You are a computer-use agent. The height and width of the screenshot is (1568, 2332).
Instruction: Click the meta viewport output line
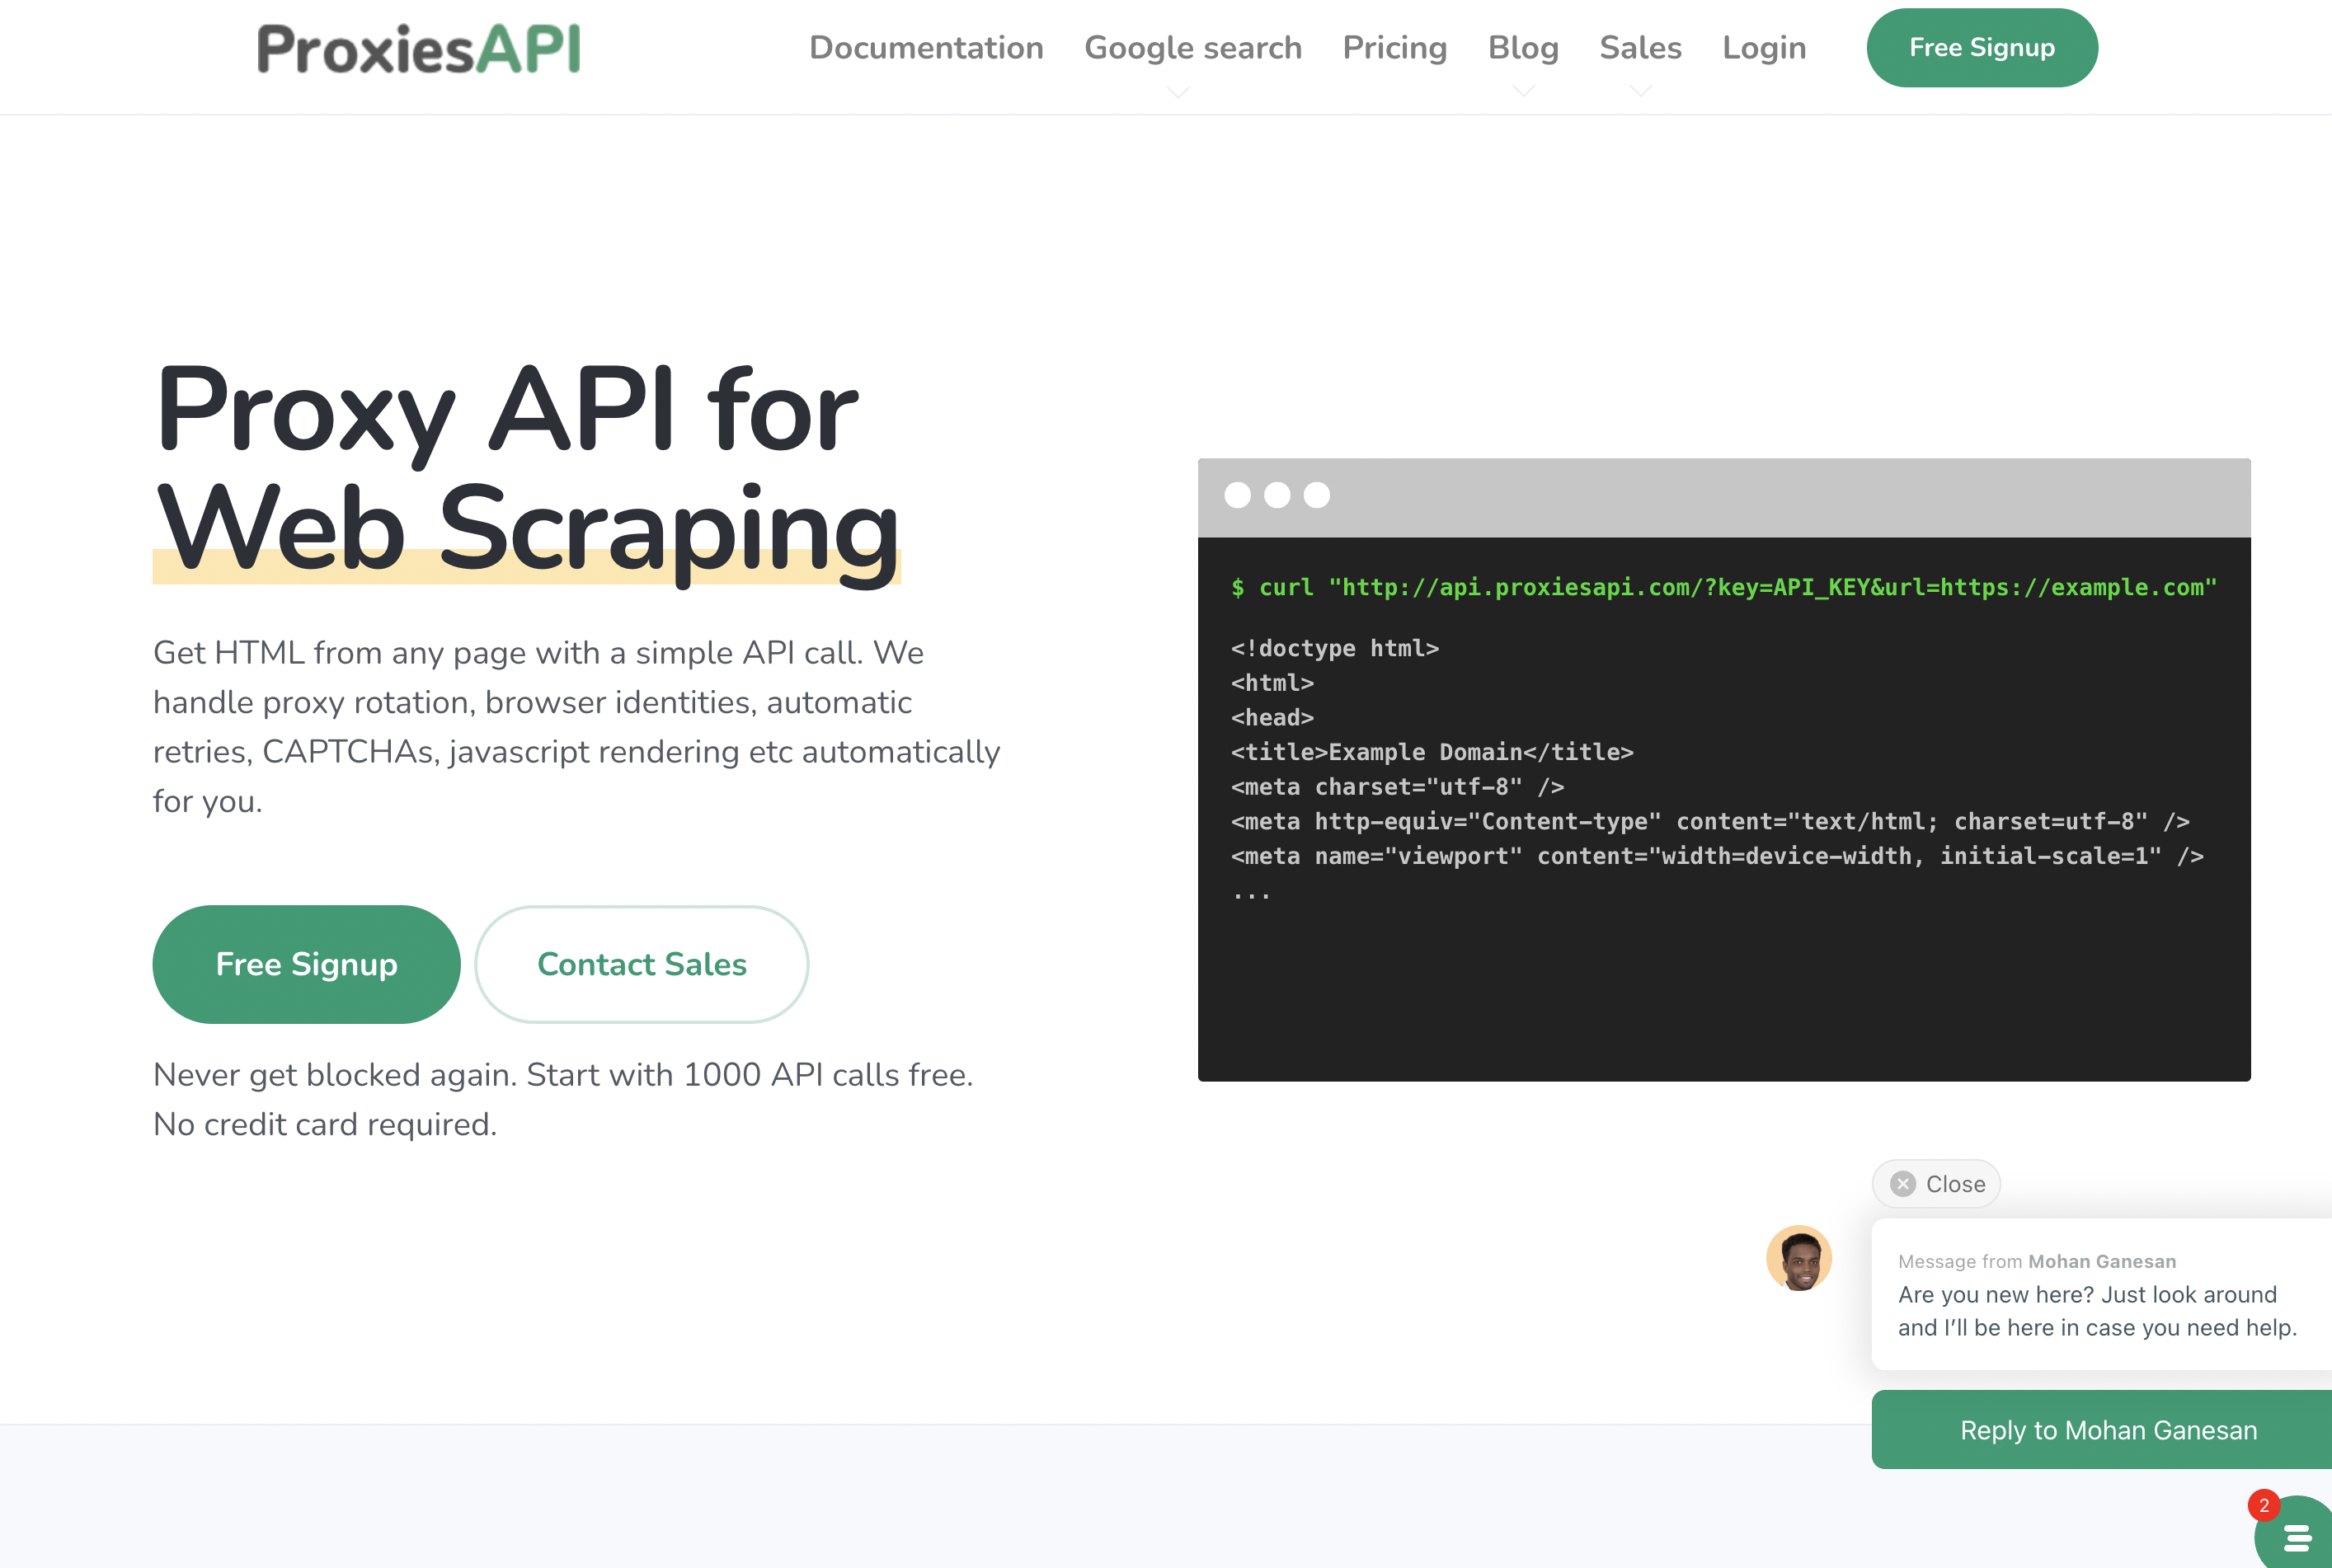[1717, 856]
